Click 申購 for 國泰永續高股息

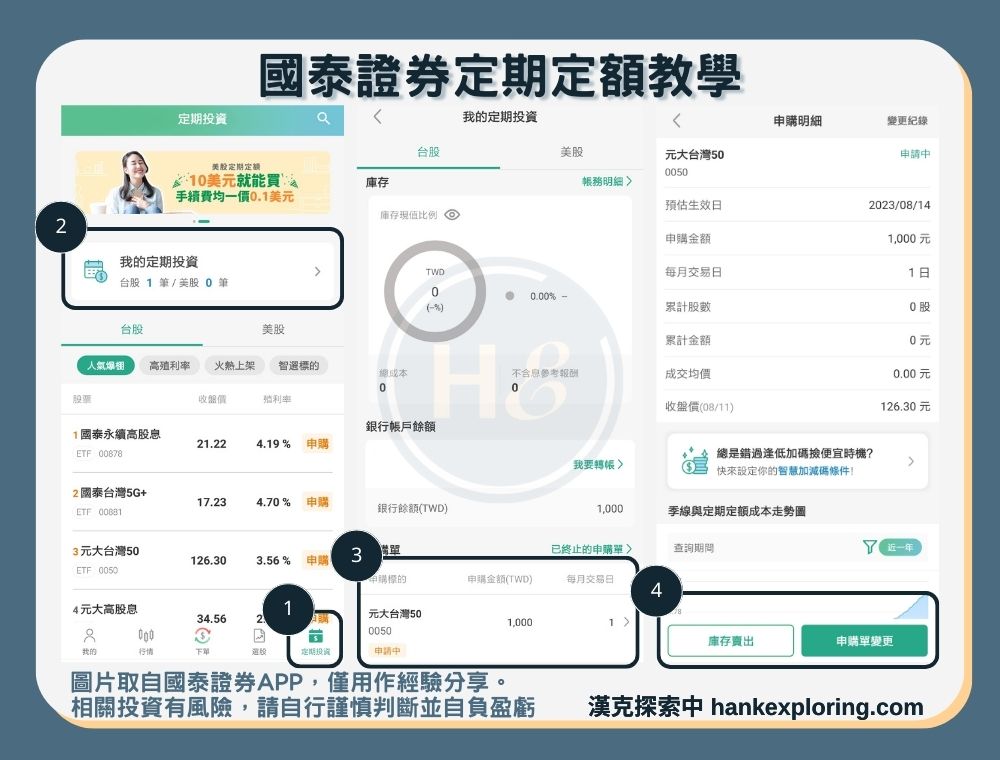tap(318, 444)
